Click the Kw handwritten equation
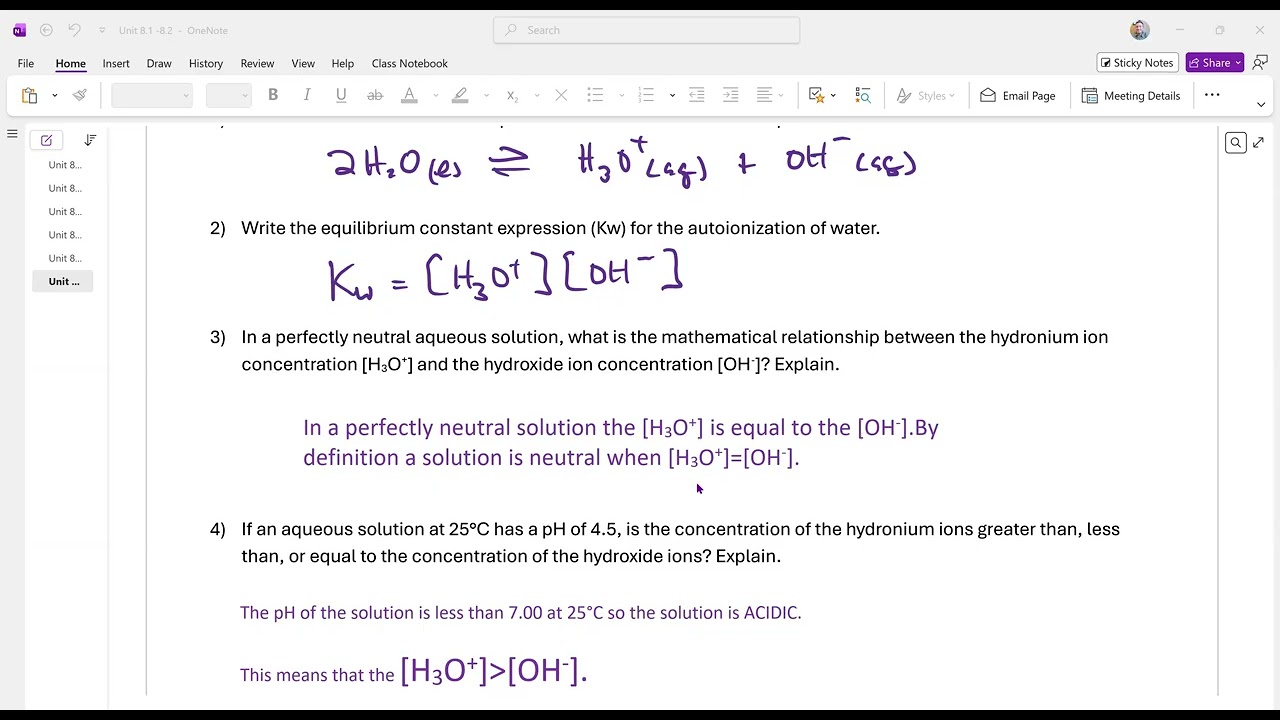This screenshot has height=720, width=1280. (505, 277)
